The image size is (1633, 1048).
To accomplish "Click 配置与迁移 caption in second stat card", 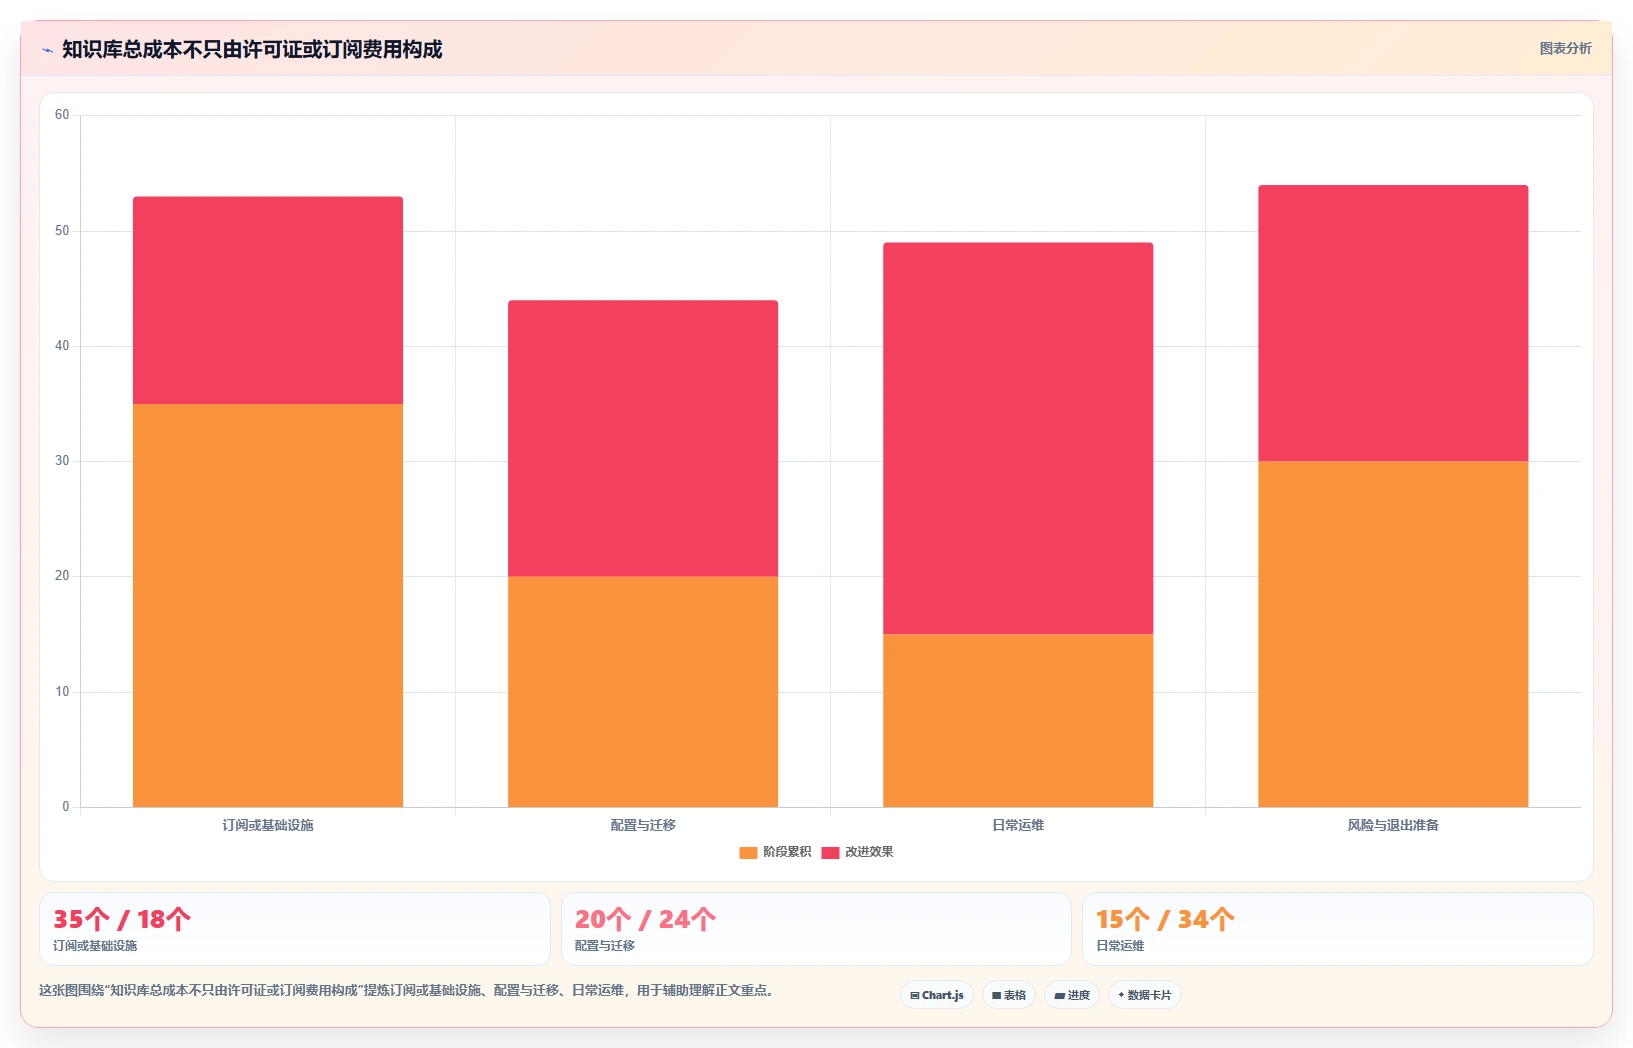I will (x=605, y=946).
